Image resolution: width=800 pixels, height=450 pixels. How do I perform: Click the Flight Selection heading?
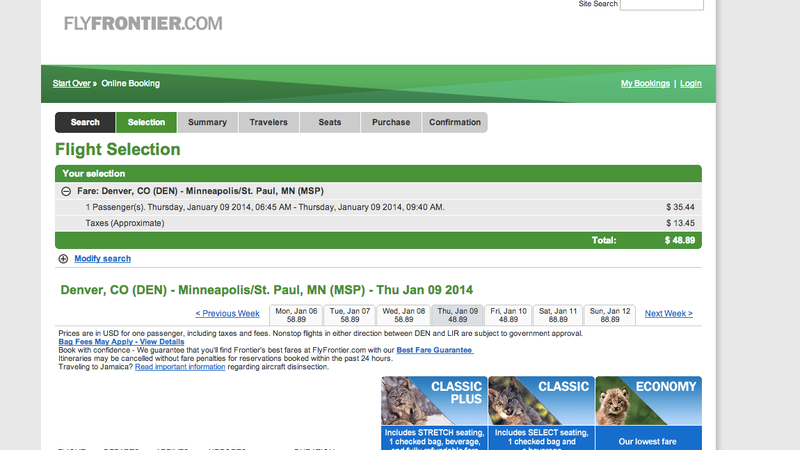tap(118, 149)
